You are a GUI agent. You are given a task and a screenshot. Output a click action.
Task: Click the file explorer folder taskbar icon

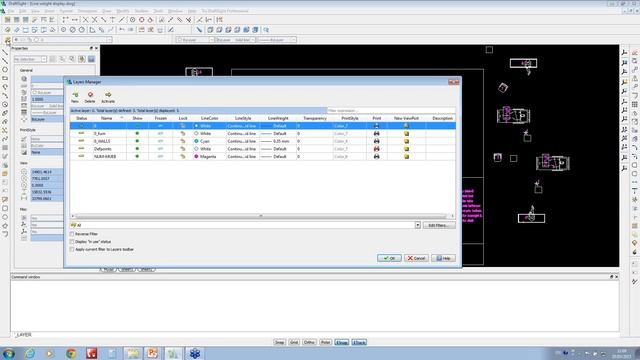pyautogui.click(x=132, y=353)
